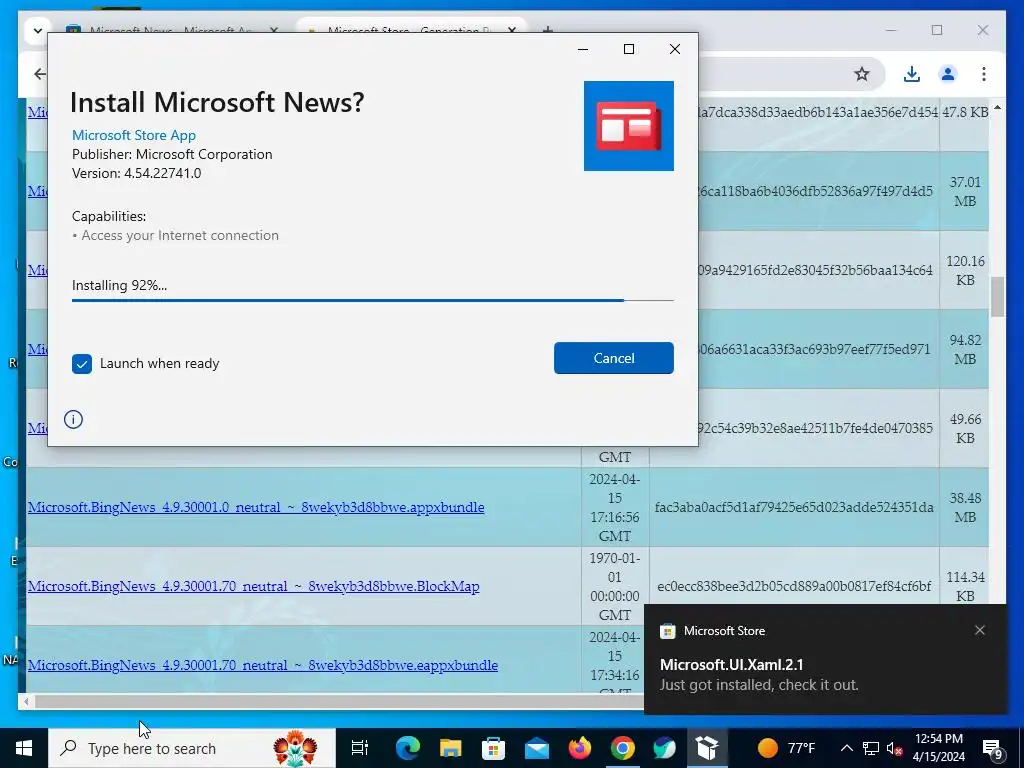Screen dimensions: 1024x768
Task: Open the Chrome profile icon
Action: [948, 74]
